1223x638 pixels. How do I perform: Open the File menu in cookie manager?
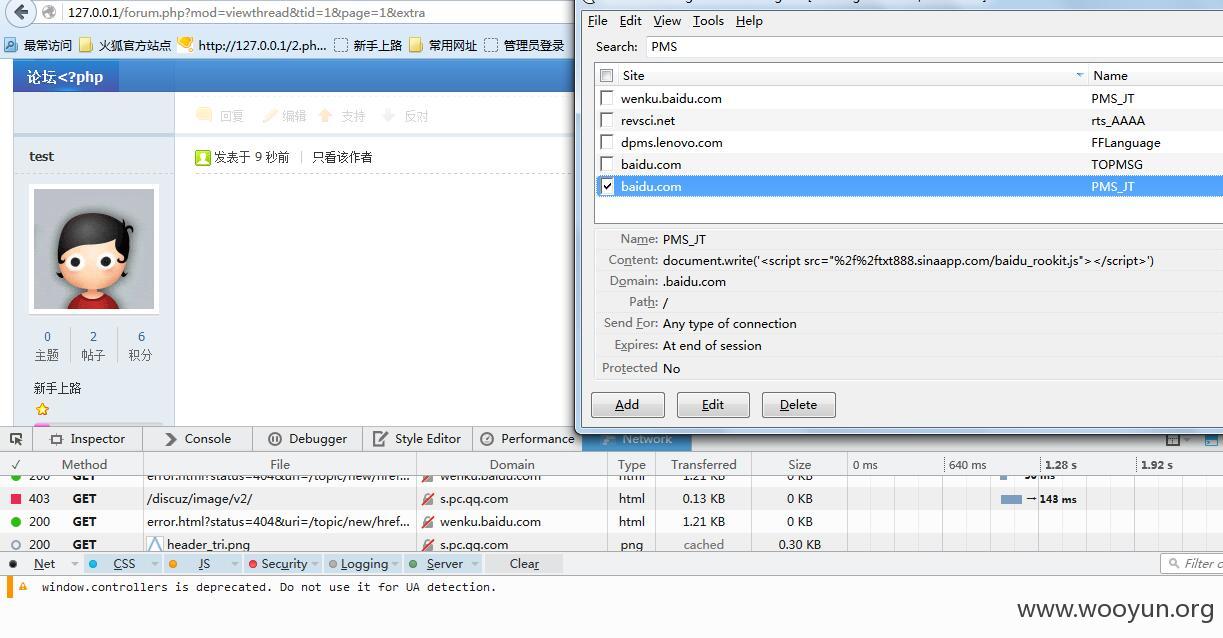[597, 20]
